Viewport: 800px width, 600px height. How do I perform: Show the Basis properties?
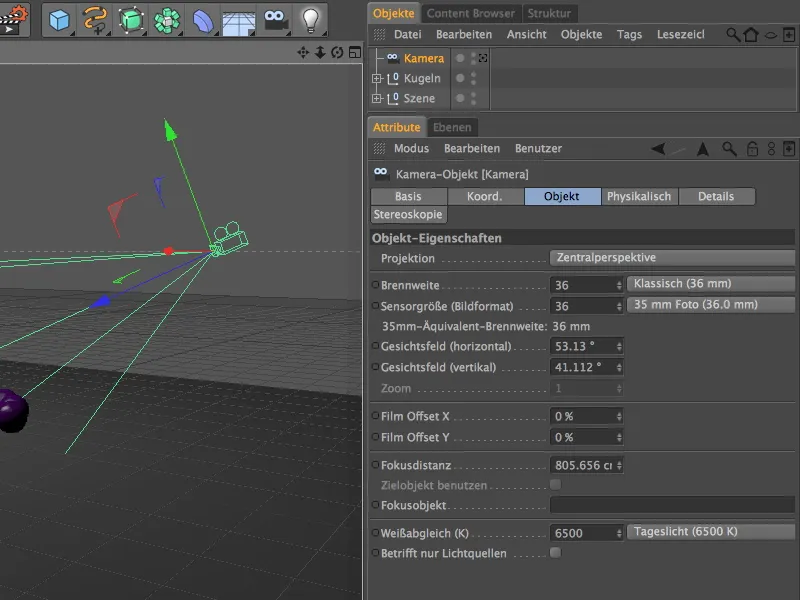click(409, 196)
